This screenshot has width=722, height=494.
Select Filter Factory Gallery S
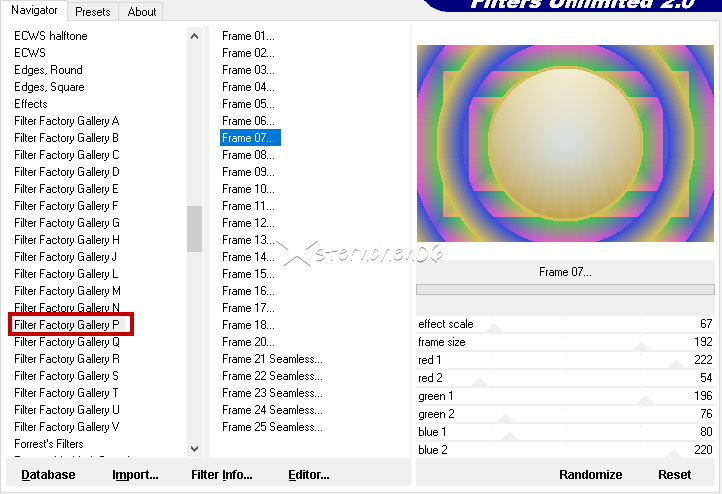tap(66, 376)
